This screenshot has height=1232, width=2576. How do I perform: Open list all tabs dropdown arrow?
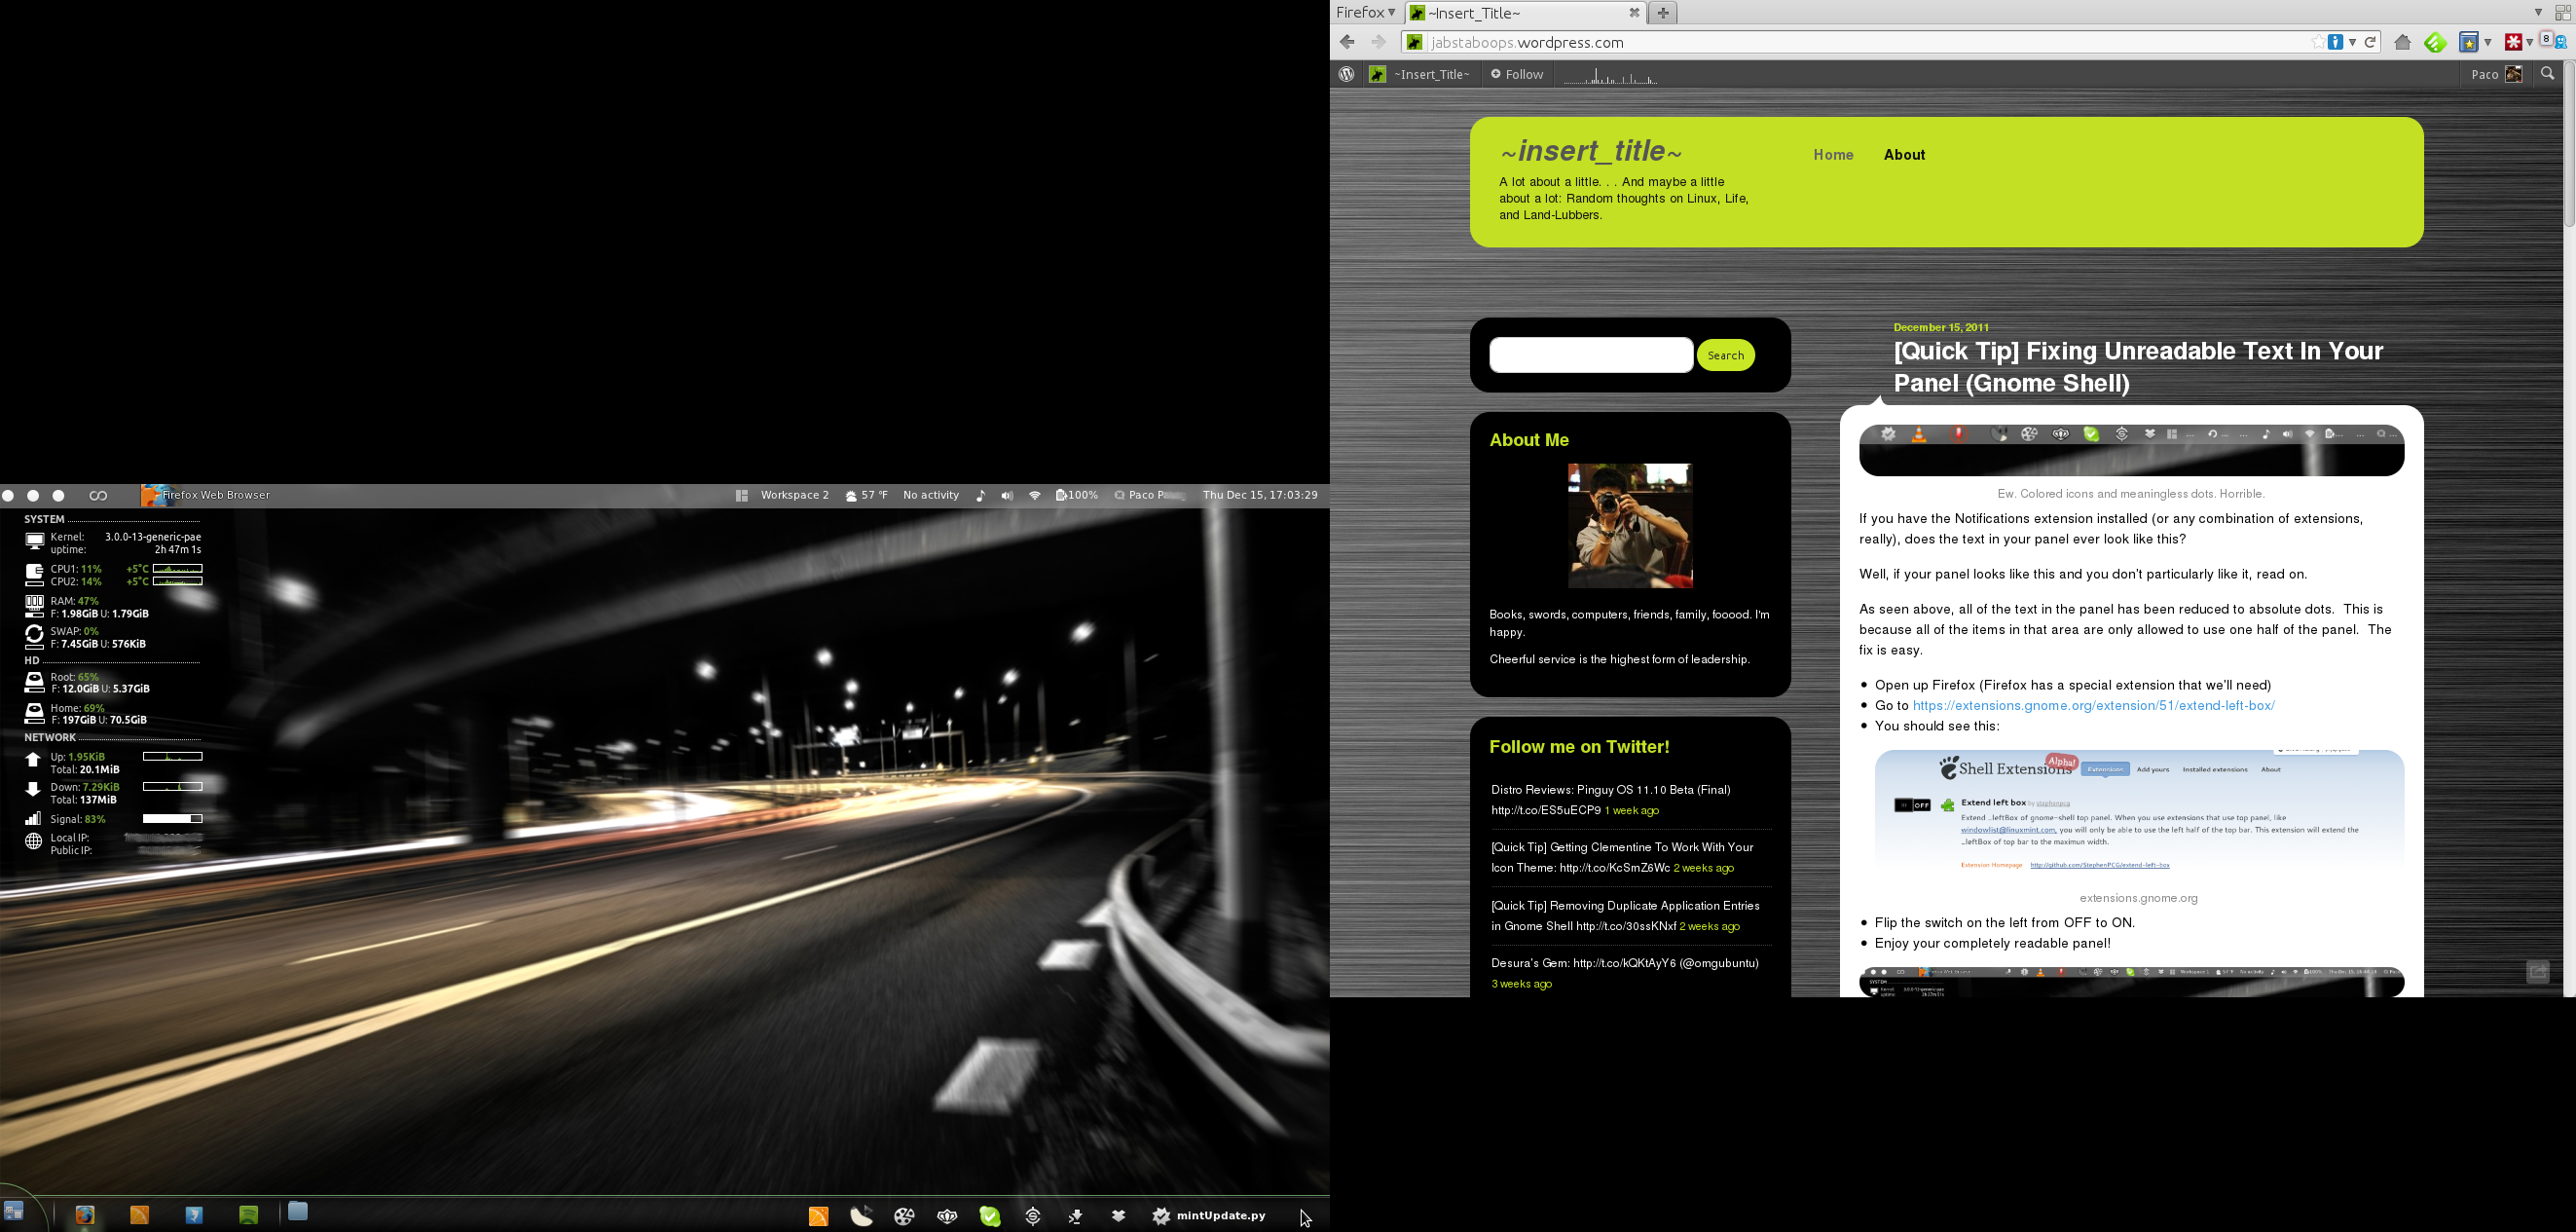[2537, 13]
